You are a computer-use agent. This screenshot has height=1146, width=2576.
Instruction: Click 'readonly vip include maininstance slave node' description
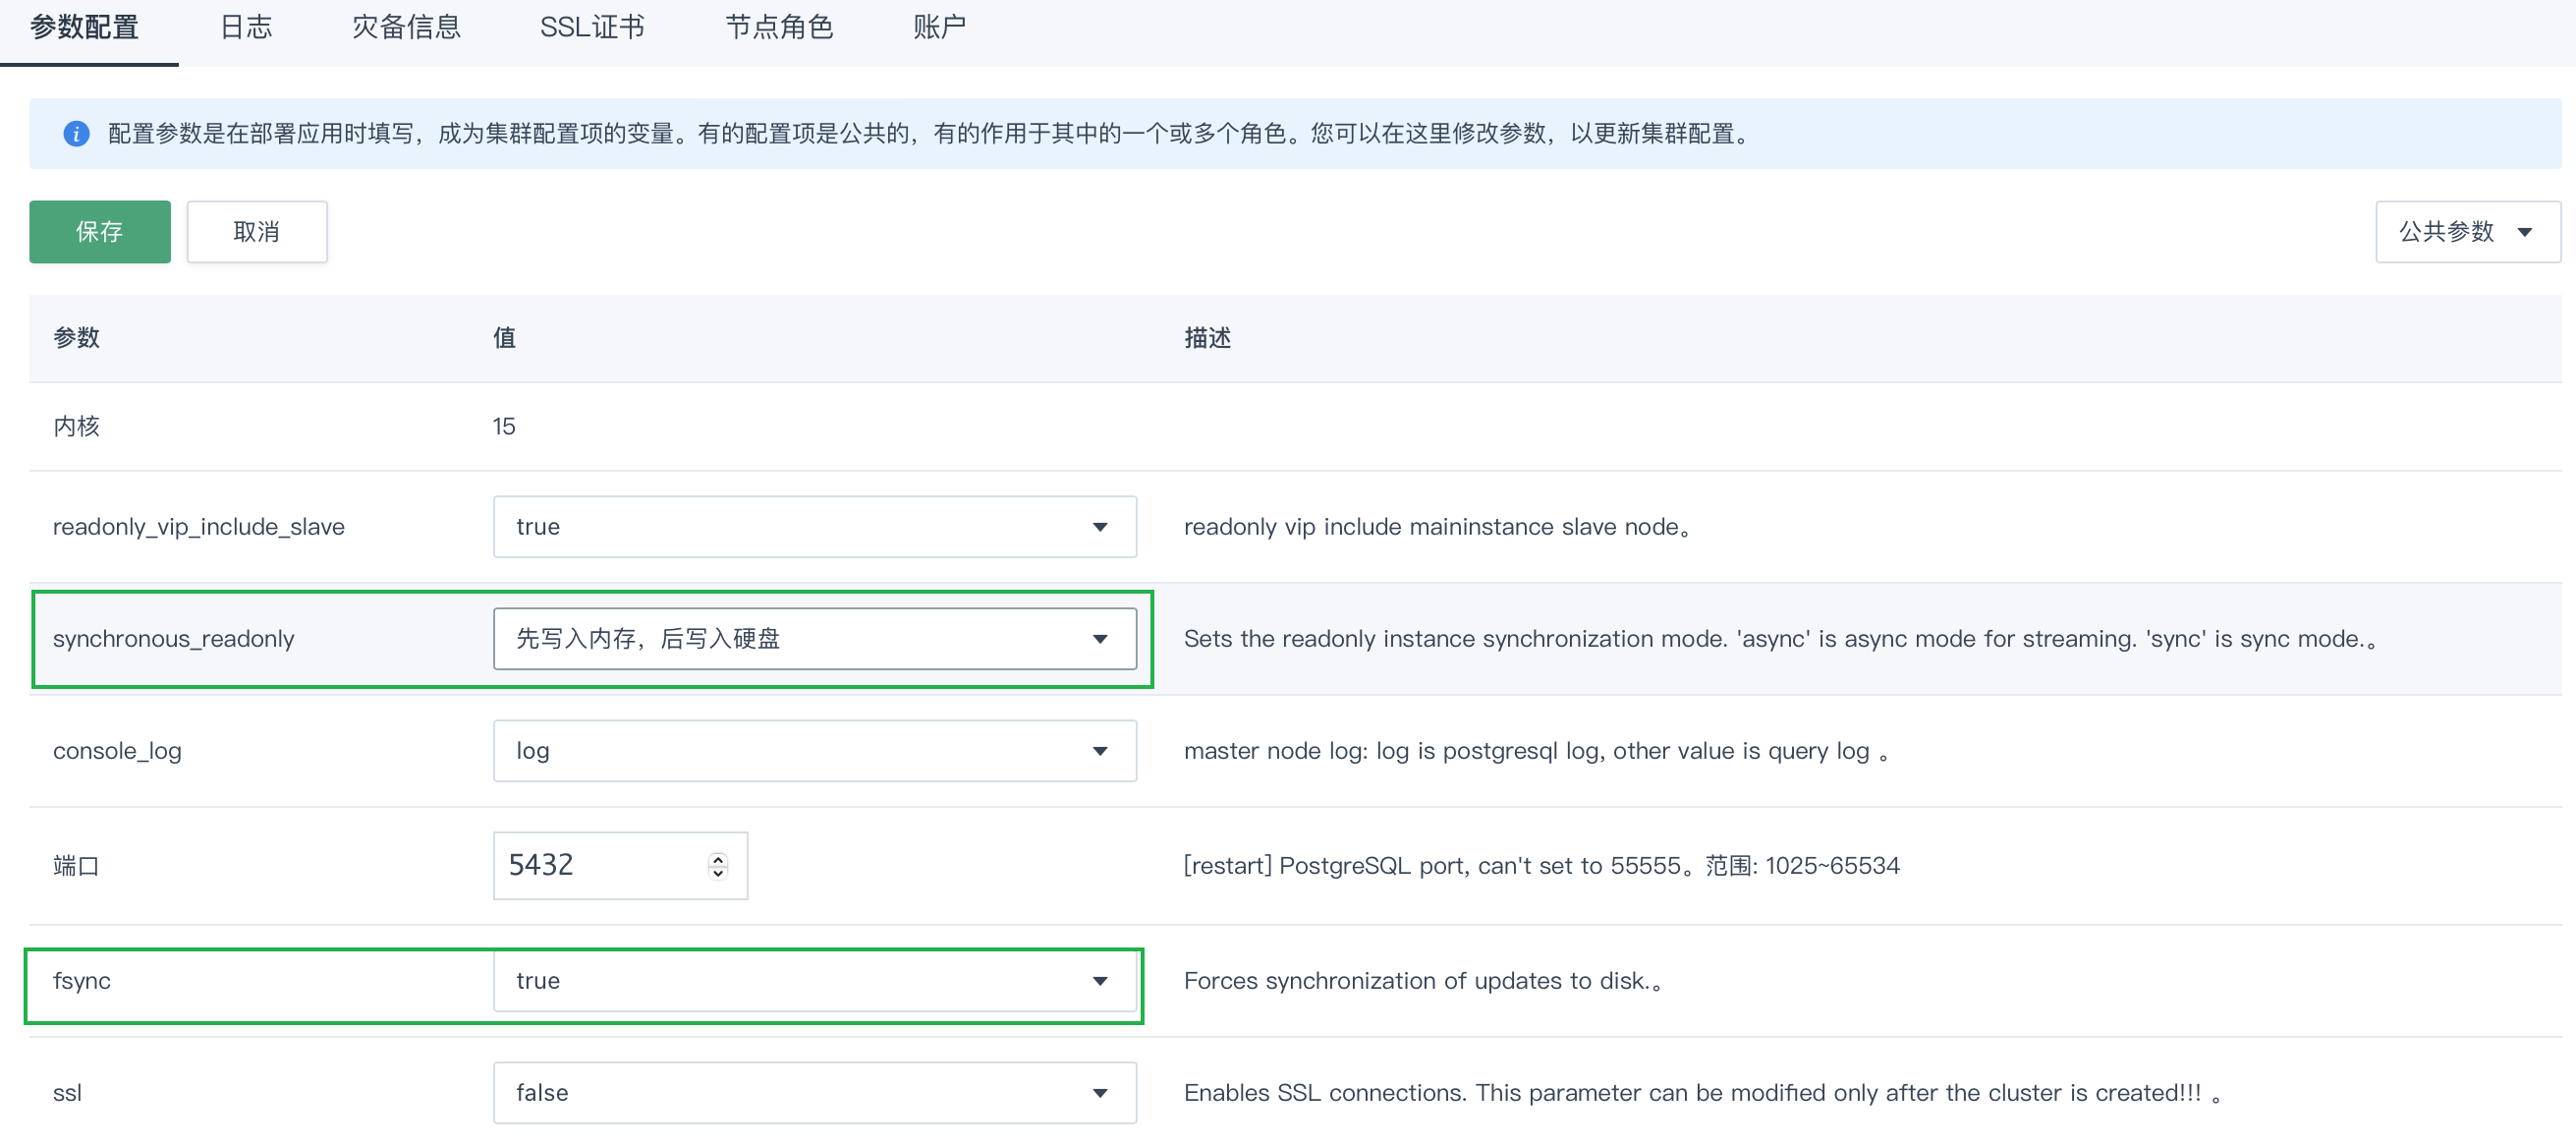pyautogui.click(x=1437, y=527)
